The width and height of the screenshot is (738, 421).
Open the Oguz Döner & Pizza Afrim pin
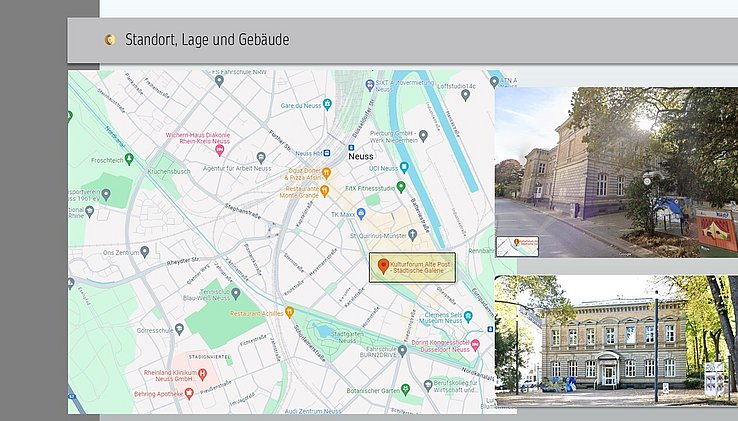coord(325,171)
